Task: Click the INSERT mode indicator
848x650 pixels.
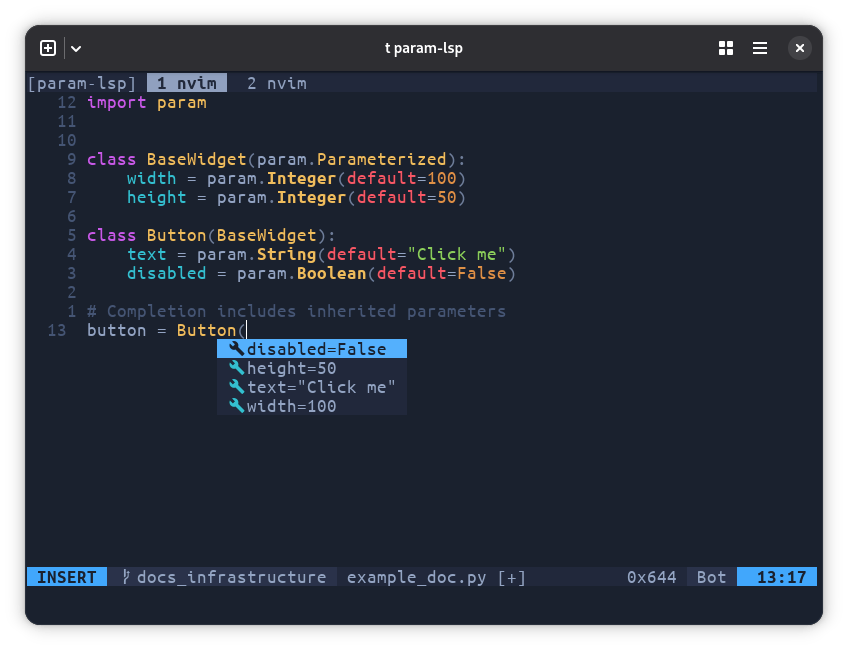Action: pyautogui.click(x=67, y=577)
